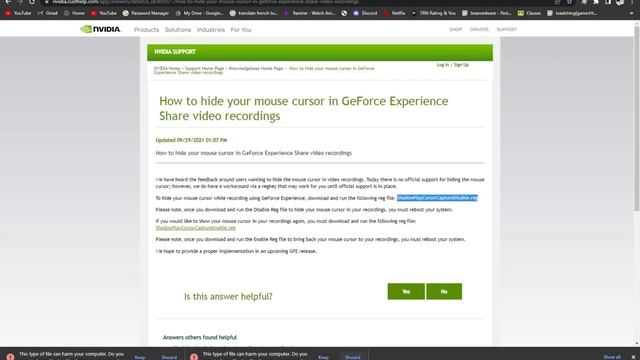640x360 pixels.
Task: Open the Gmail bookmark
Action: click(47, 13)
